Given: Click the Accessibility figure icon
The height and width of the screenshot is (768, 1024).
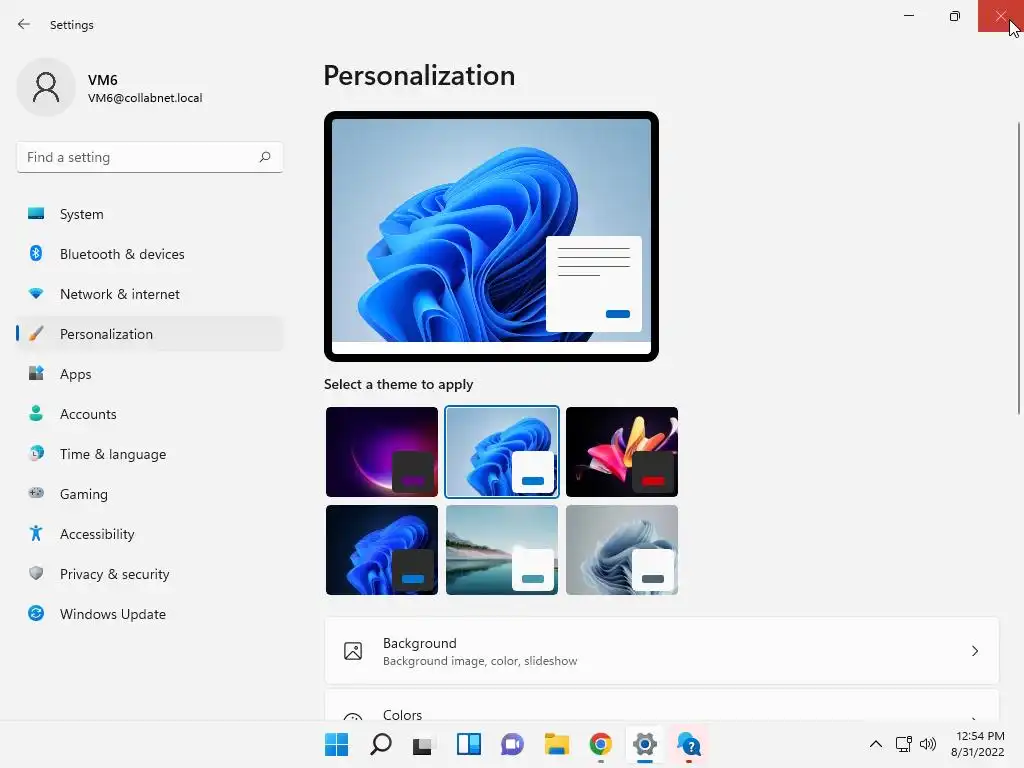Looking at the screenshot, I should pos(36,534).
